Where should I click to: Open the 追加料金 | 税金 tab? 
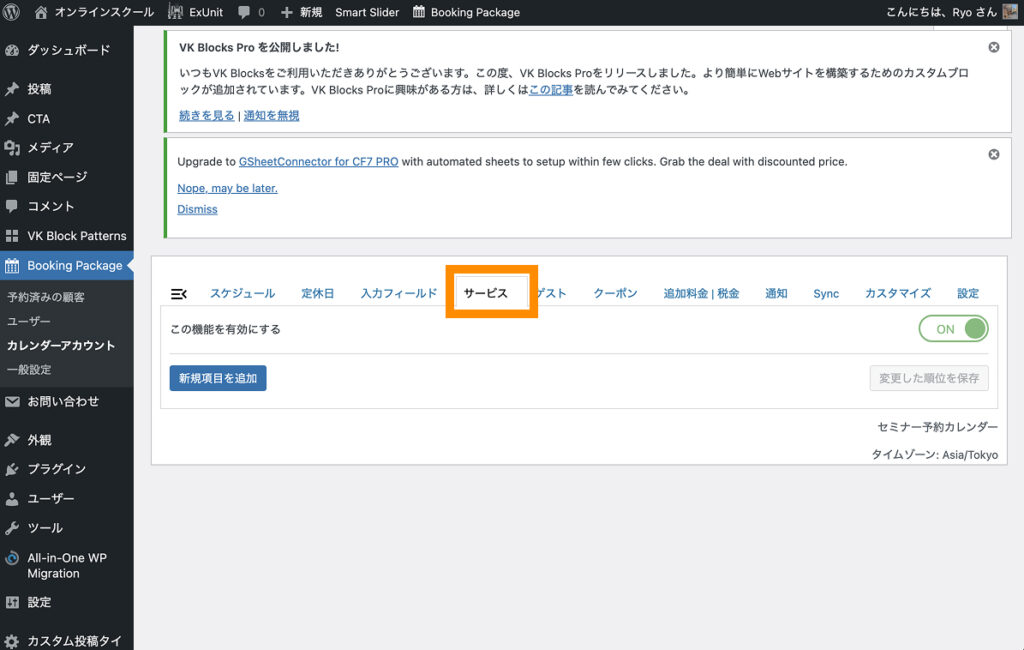(x=701, y=293)
